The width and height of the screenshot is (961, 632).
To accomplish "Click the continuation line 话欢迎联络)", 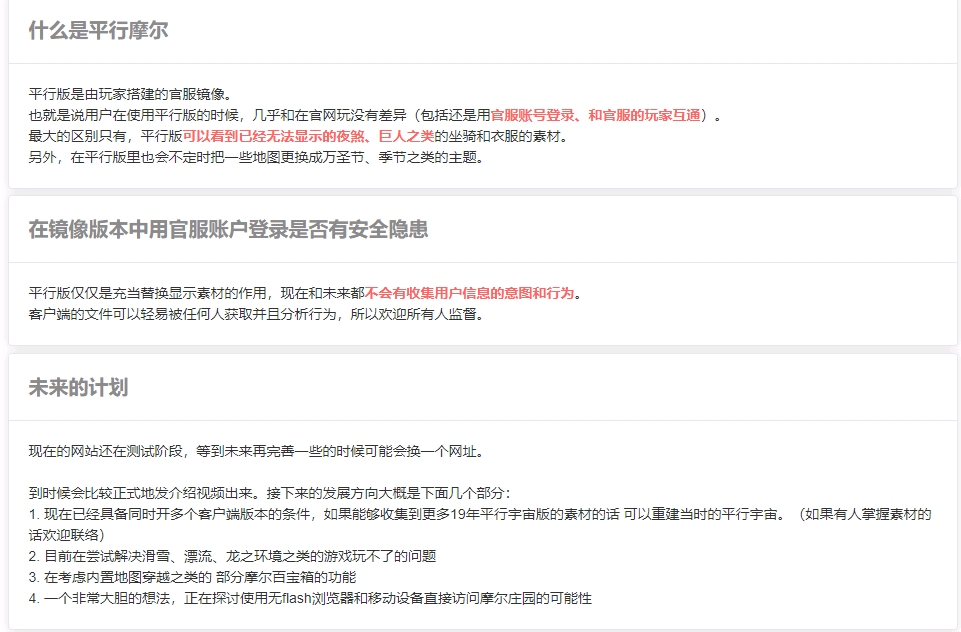I will (66, 535).
